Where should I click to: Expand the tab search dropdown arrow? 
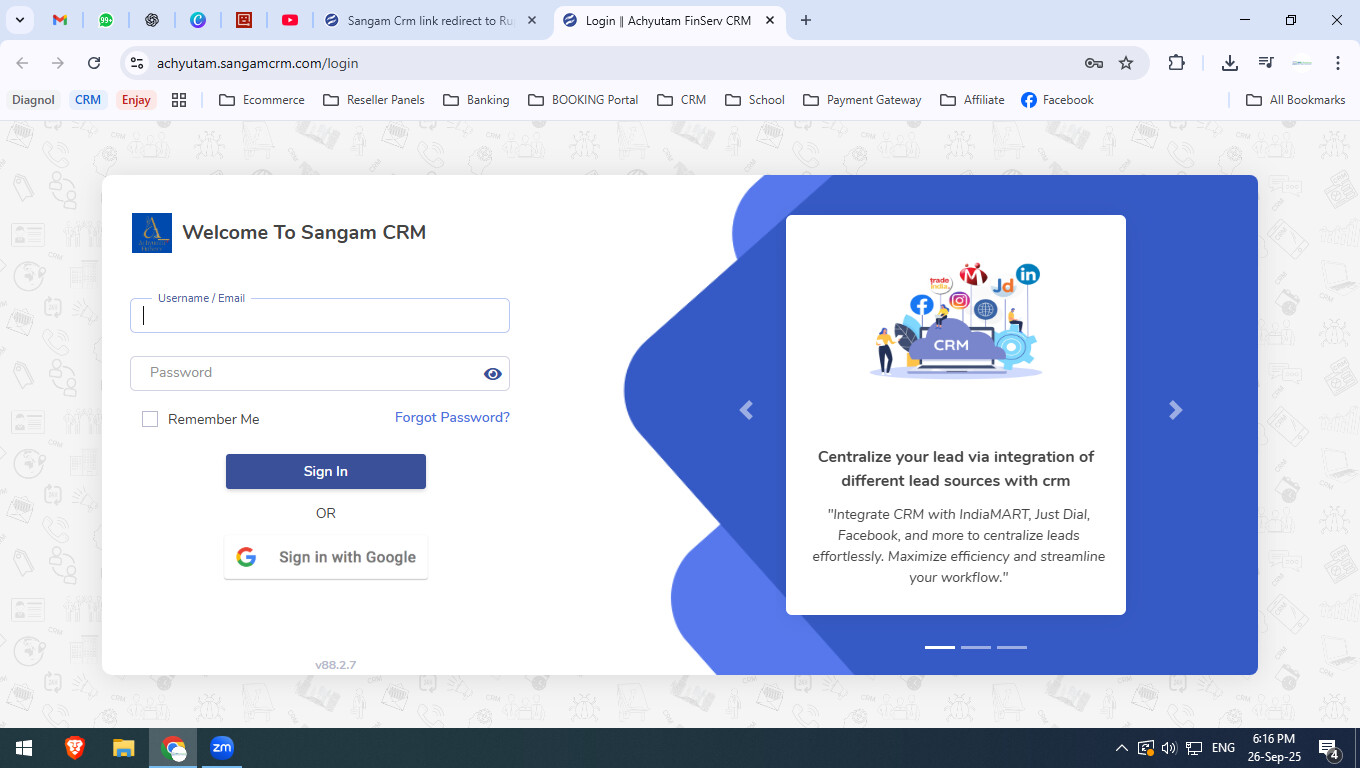(20, 20)
